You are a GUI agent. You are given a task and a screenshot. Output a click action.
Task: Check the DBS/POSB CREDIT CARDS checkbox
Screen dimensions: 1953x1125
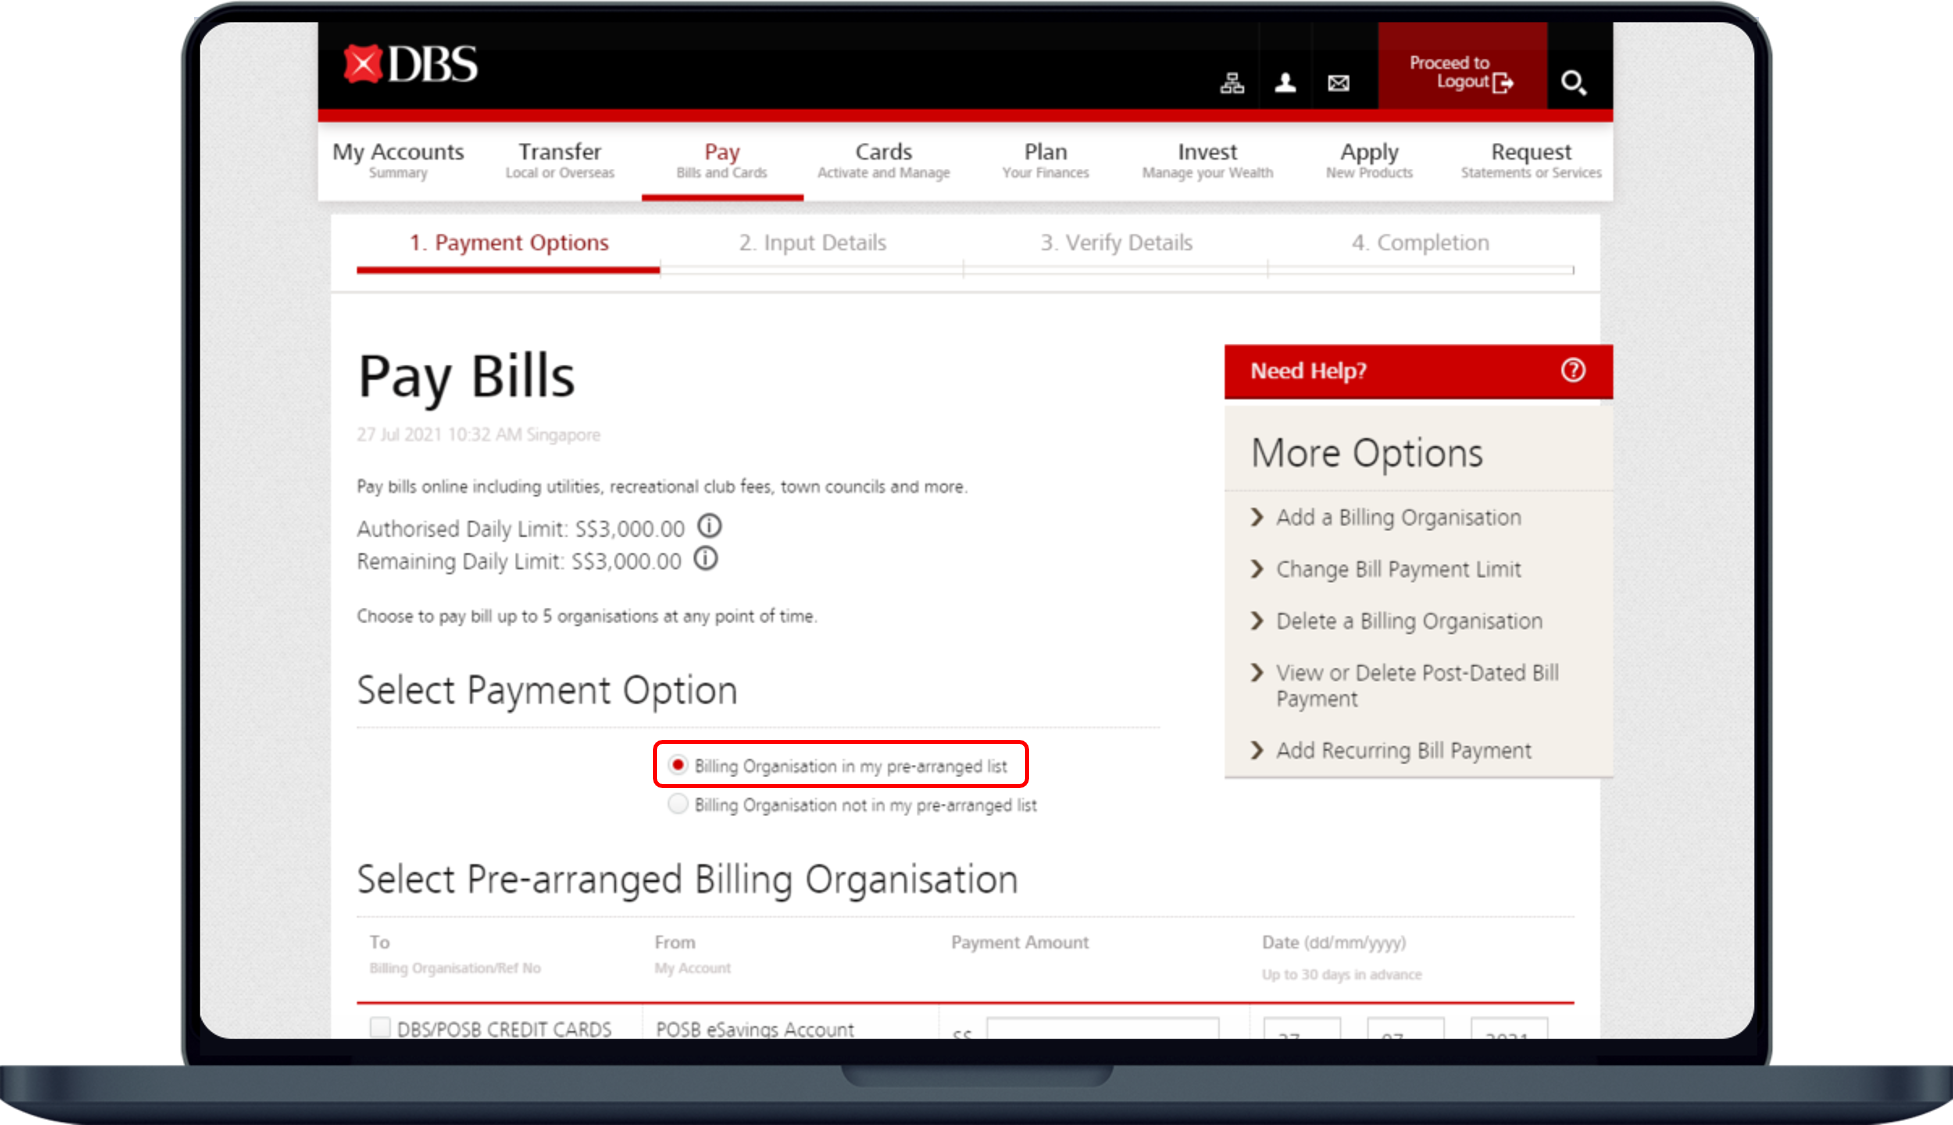[380, 1027]
